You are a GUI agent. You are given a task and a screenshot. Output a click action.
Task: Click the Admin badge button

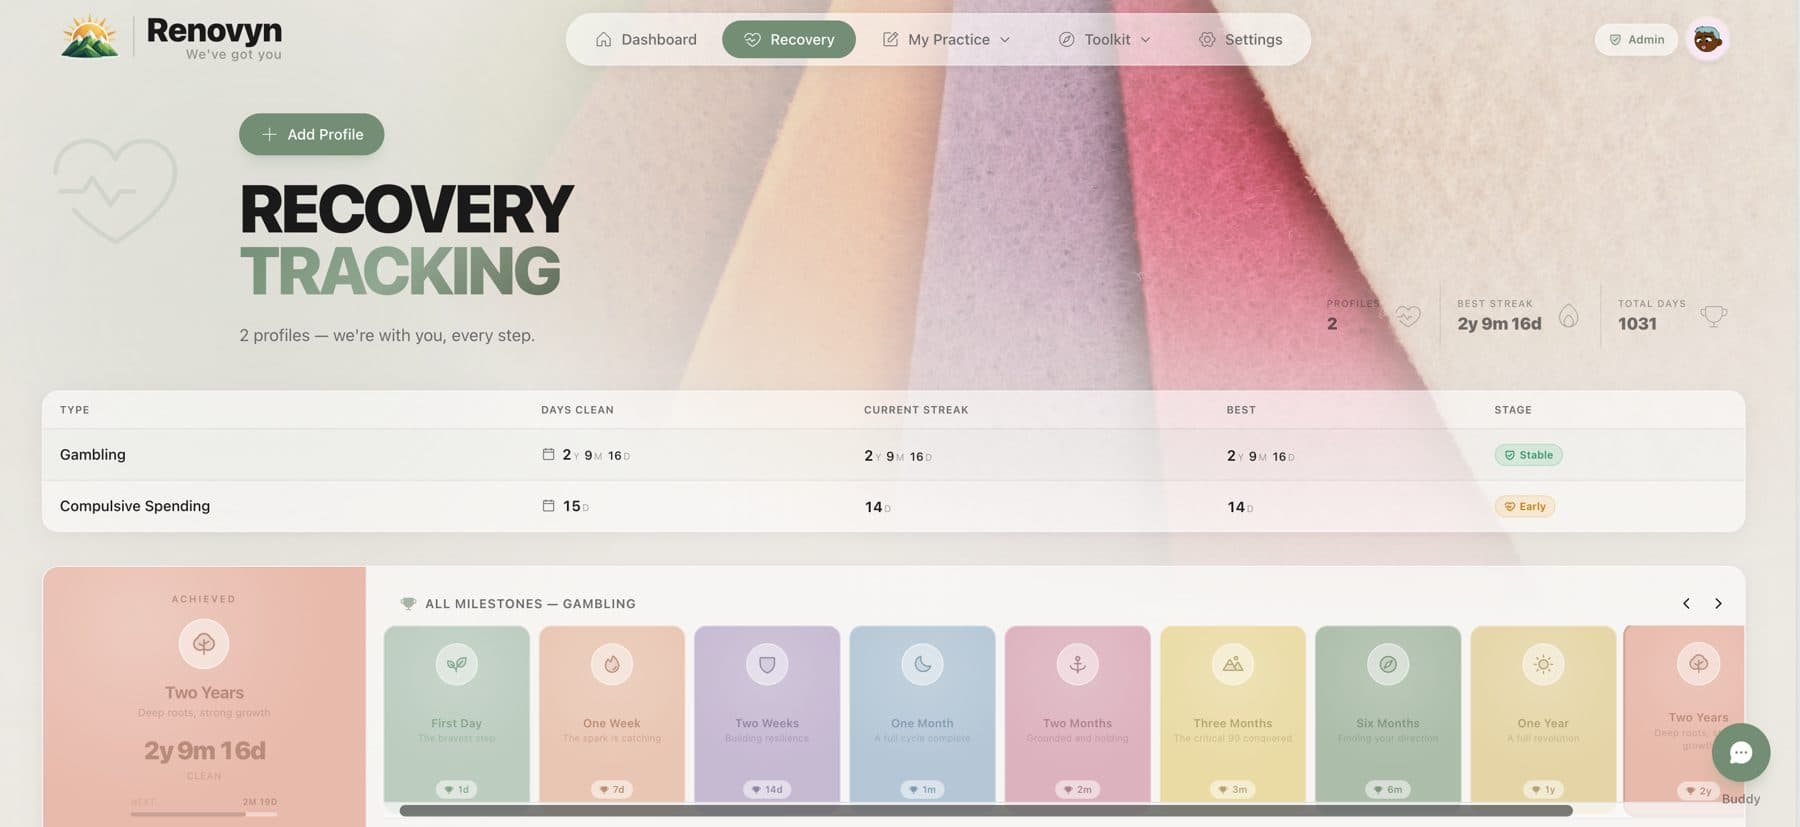pos(1636,39)
